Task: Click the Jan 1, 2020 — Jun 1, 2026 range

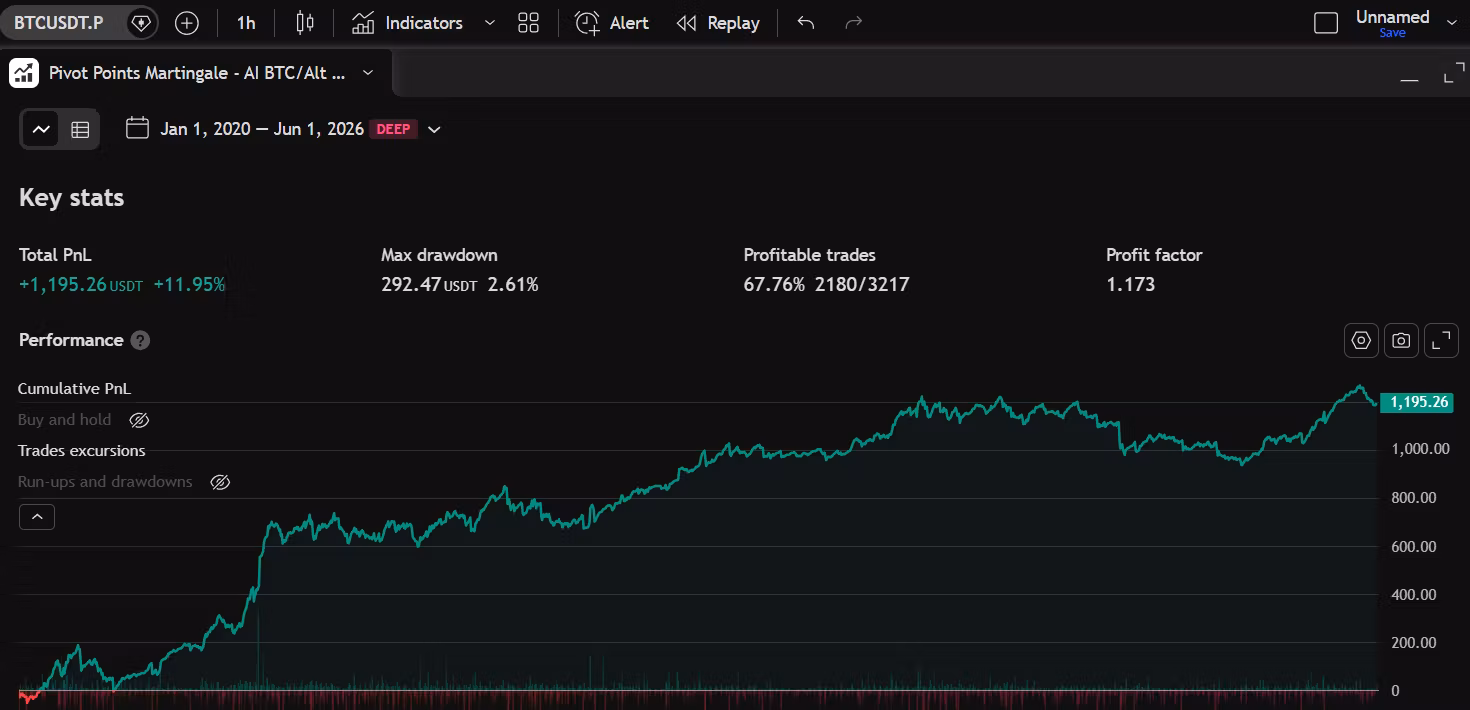Action: tap(262, 129)
